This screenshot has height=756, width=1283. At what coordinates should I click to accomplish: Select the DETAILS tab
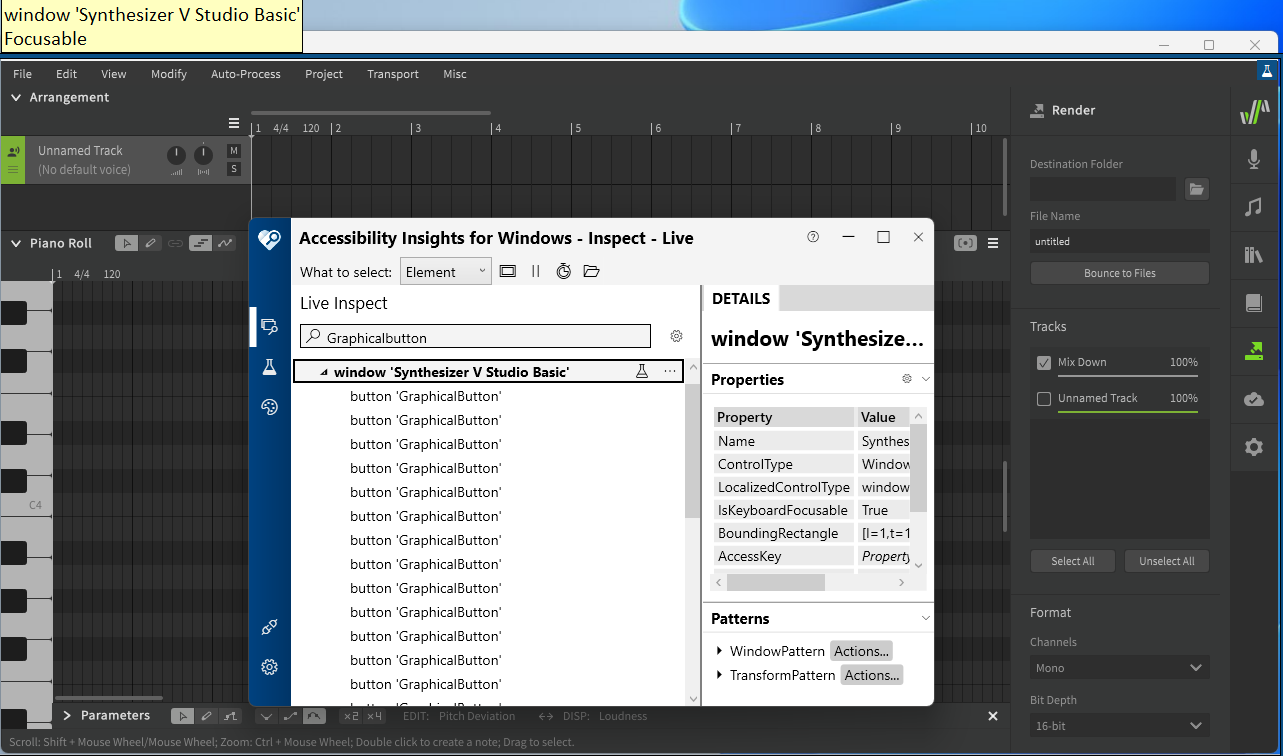tap(741, 298)
